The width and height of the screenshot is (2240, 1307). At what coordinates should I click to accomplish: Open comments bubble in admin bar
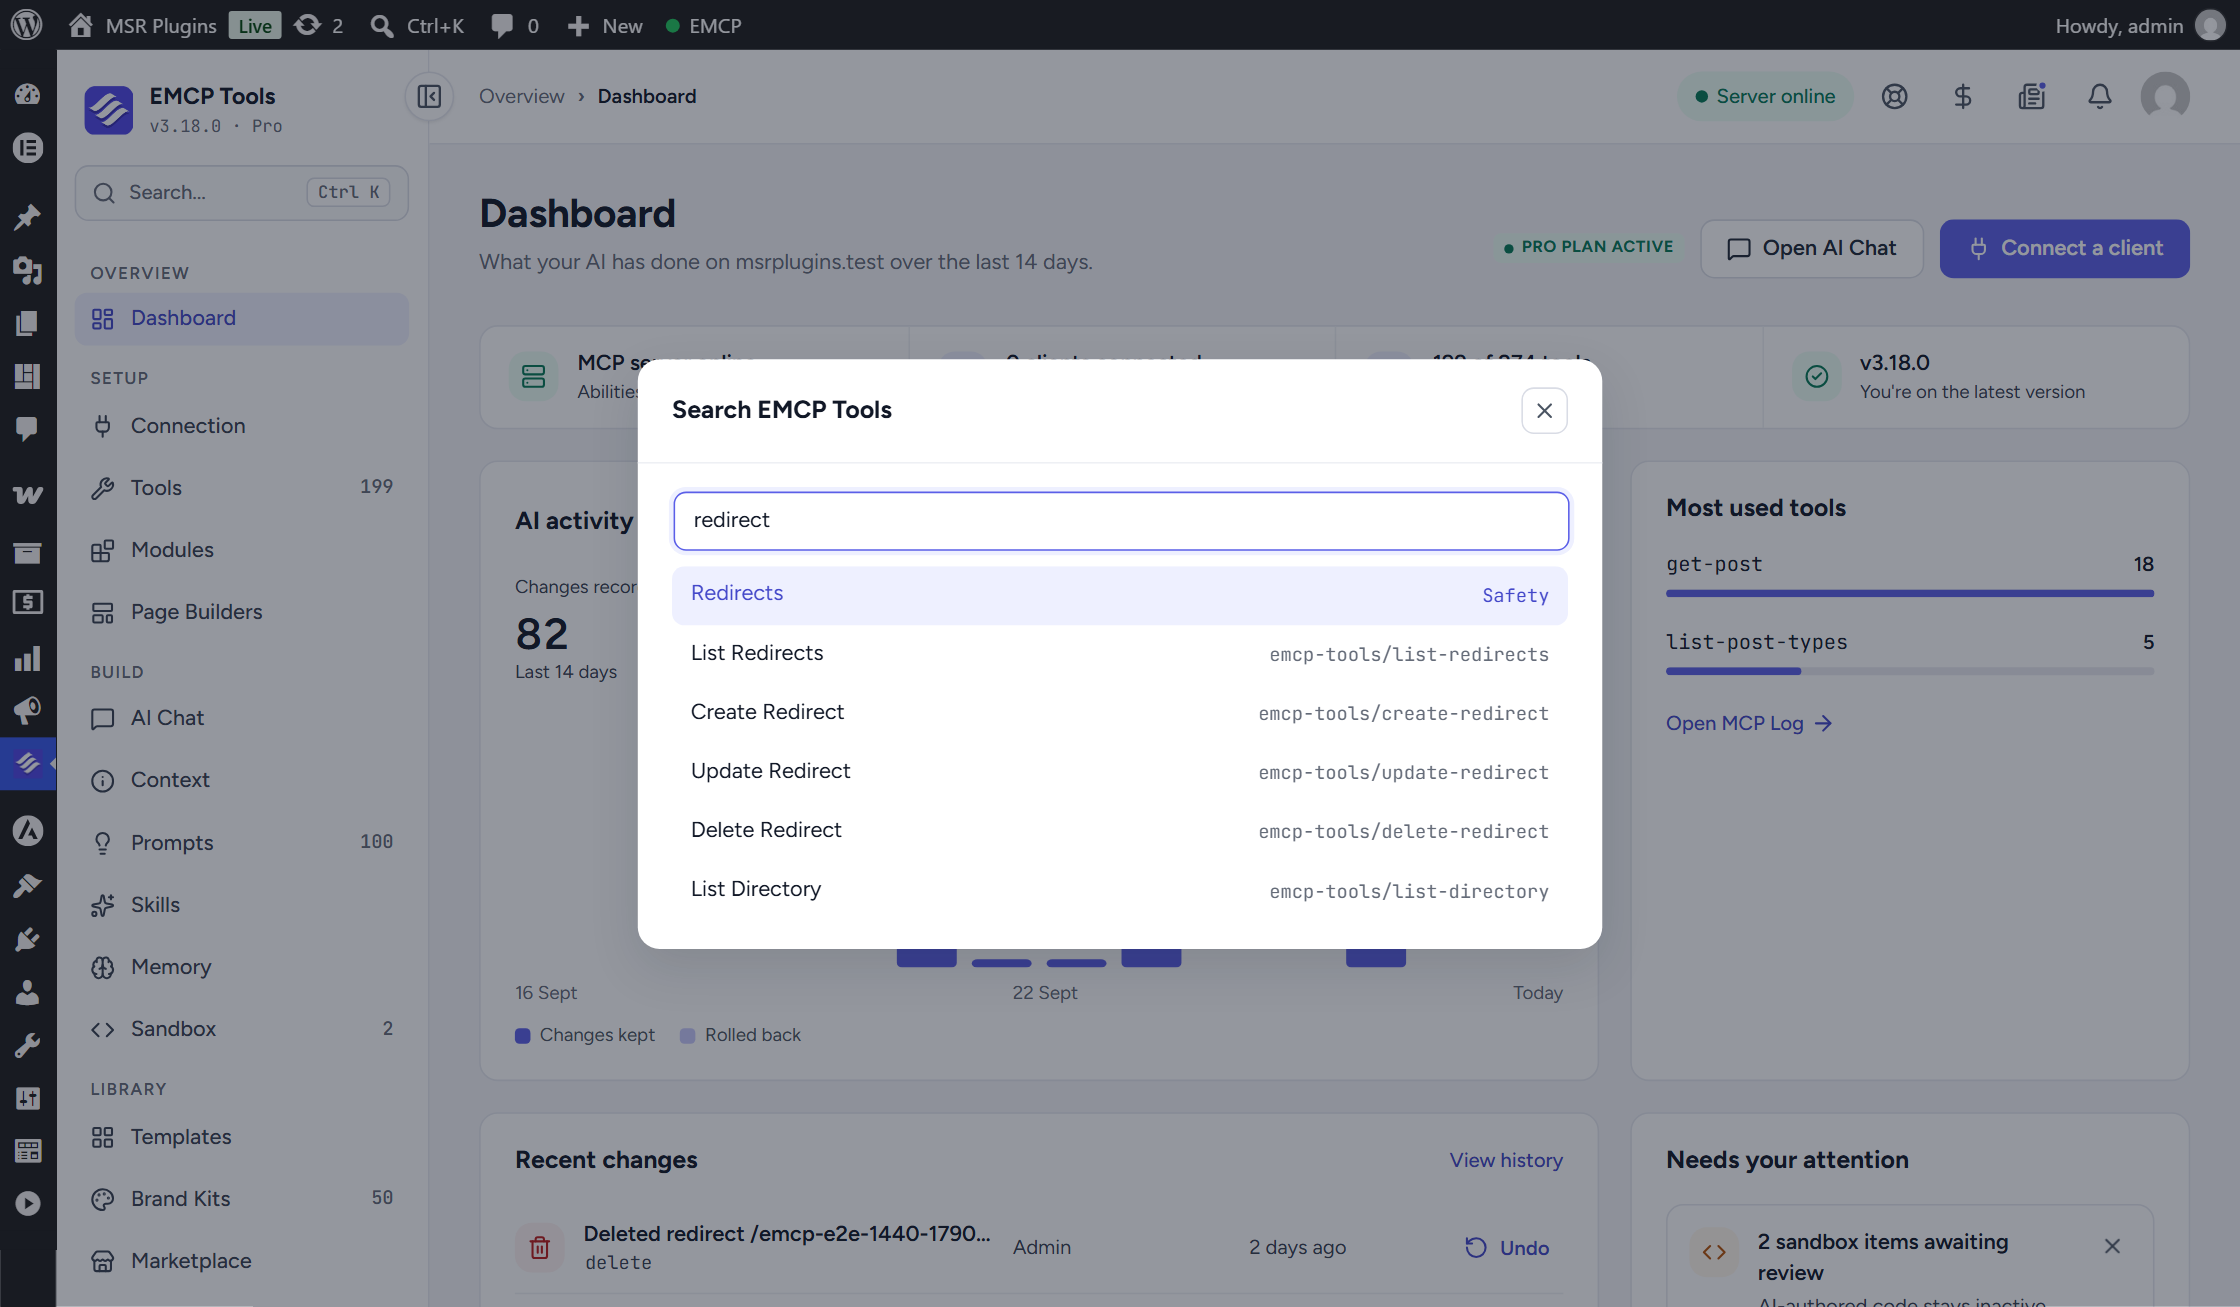pos(515,25)
